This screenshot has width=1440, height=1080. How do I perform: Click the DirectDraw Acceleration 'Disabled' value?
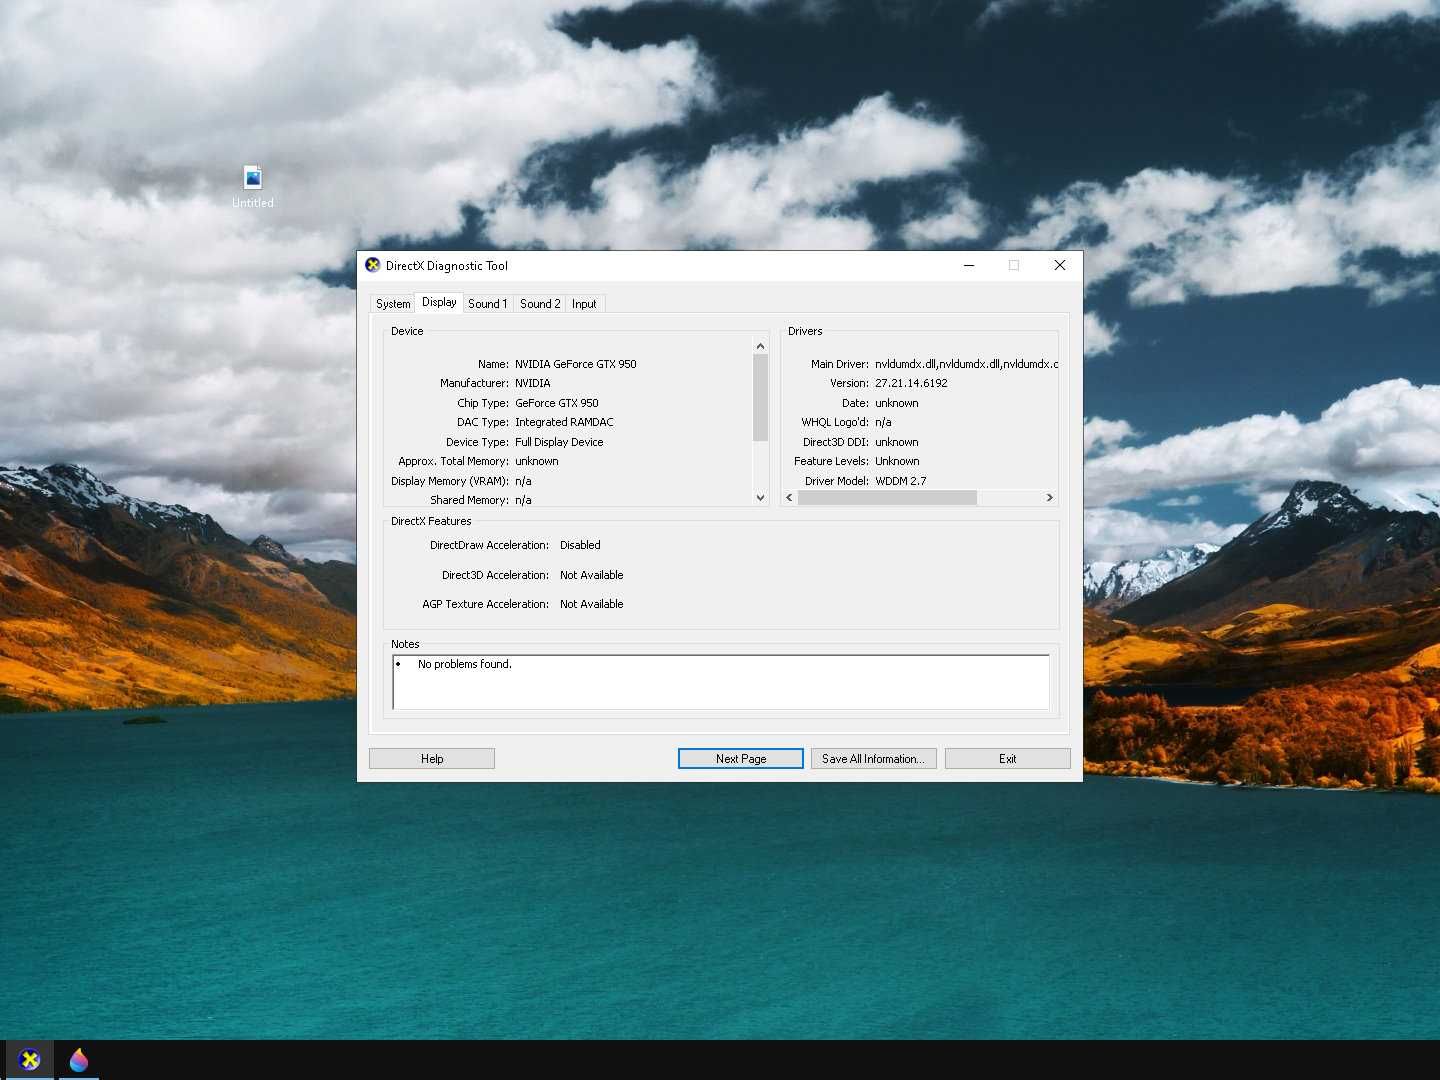click(580, 545)
